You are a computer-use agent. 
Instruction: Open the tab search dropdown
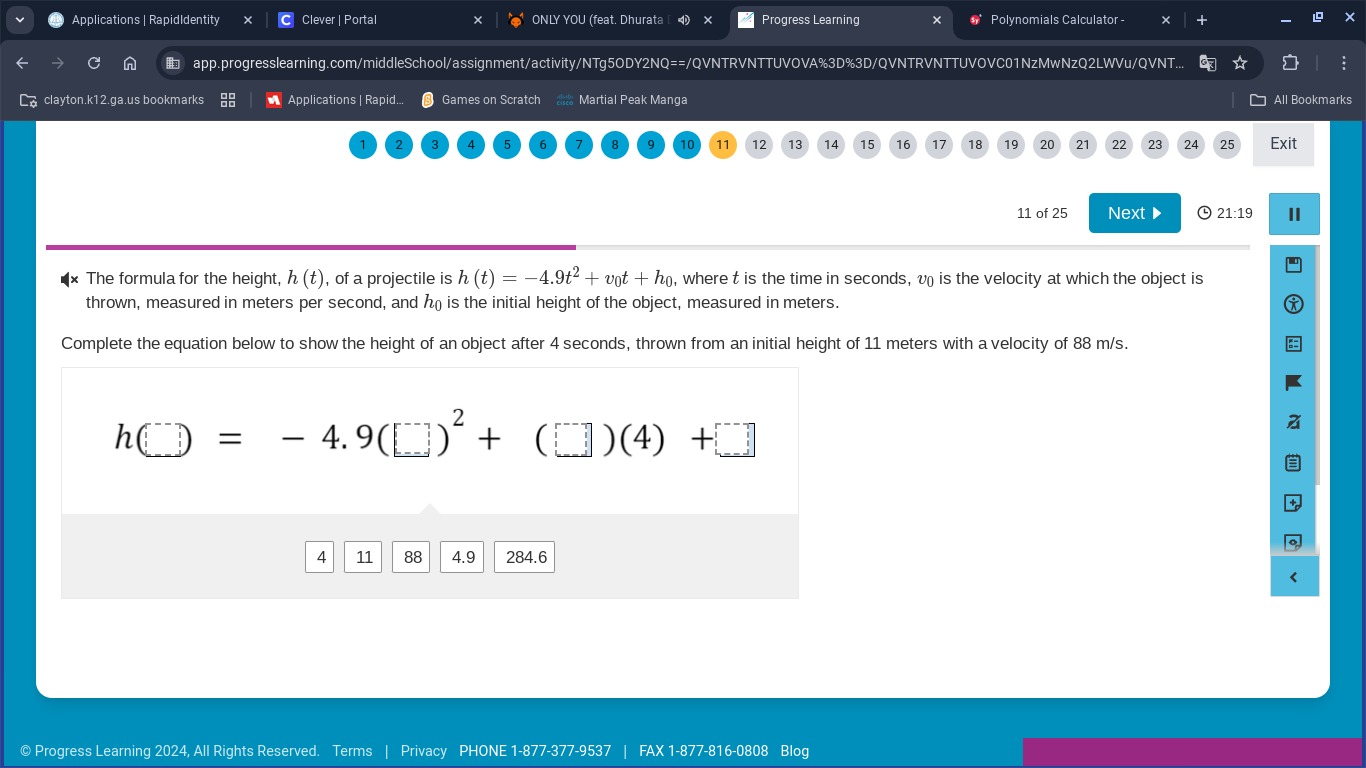click(19, 20)
